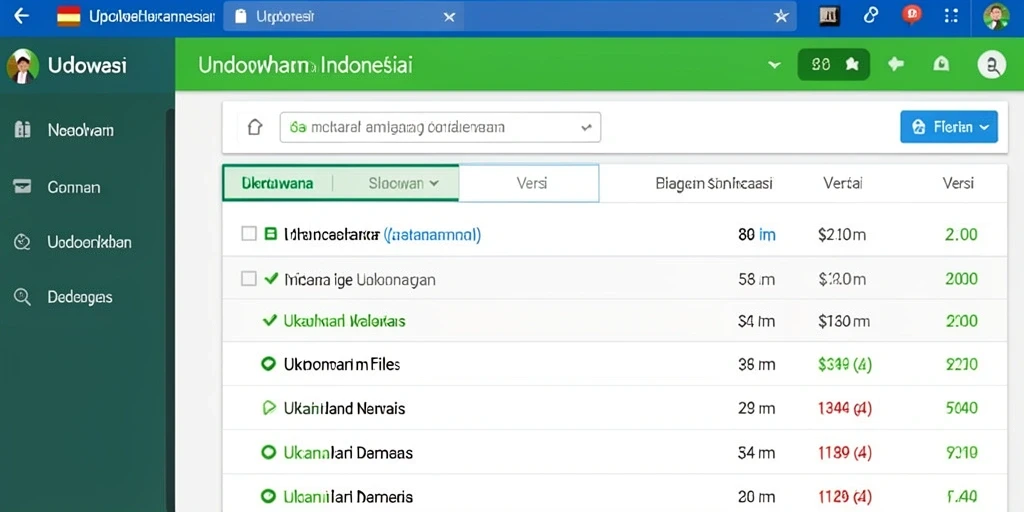The height and width of the screenshot is (512, 1024).
Task: Open Neaolvam in the sidebar
Action: tap(80, 130)
